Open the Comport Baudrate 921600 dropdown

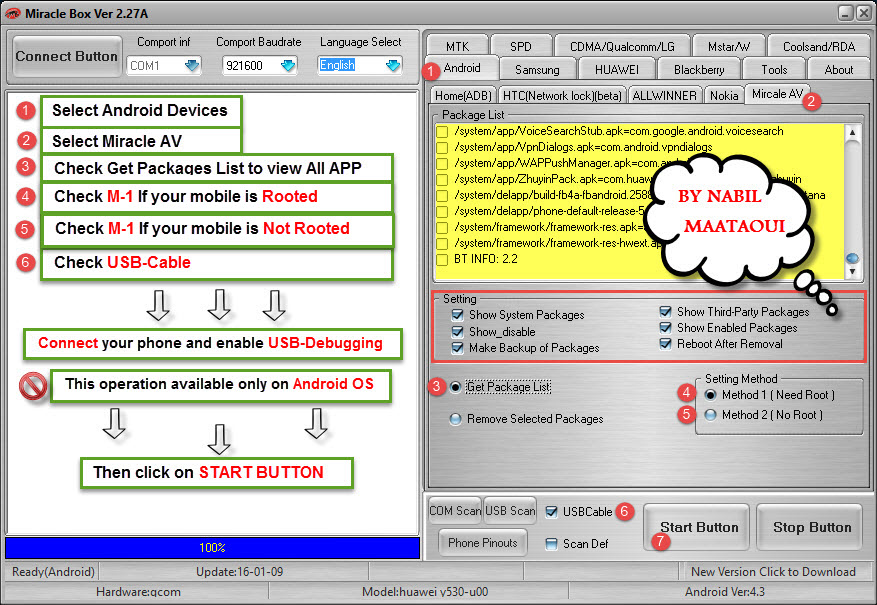point(287,65)
